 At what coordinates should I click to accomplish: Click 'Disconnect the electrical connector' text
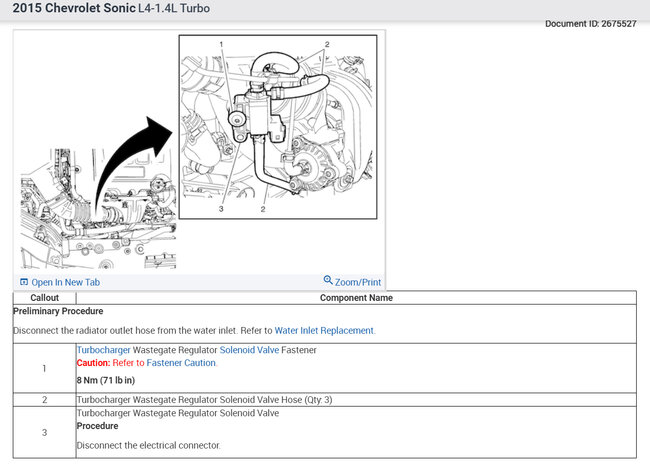[149, 445]
